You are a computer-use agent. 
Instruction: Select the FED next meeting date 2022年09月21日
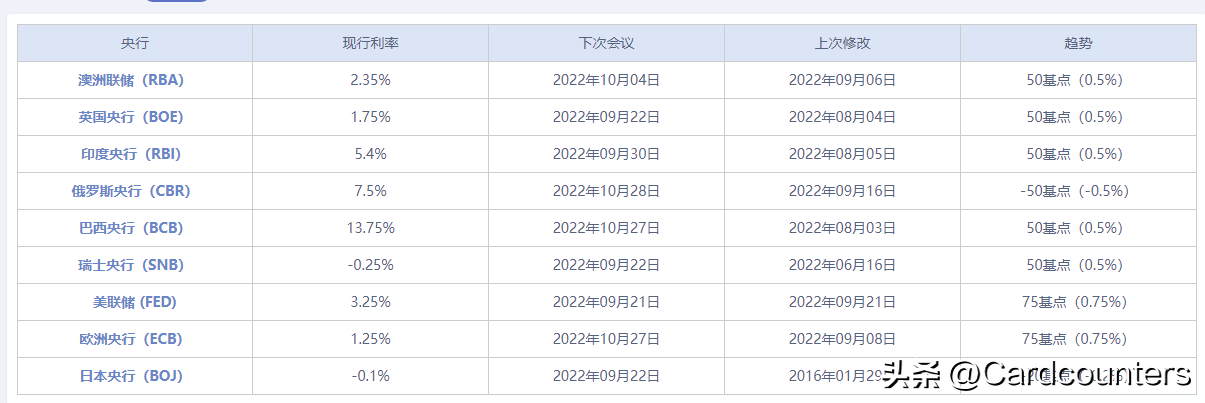coord(607,302)
